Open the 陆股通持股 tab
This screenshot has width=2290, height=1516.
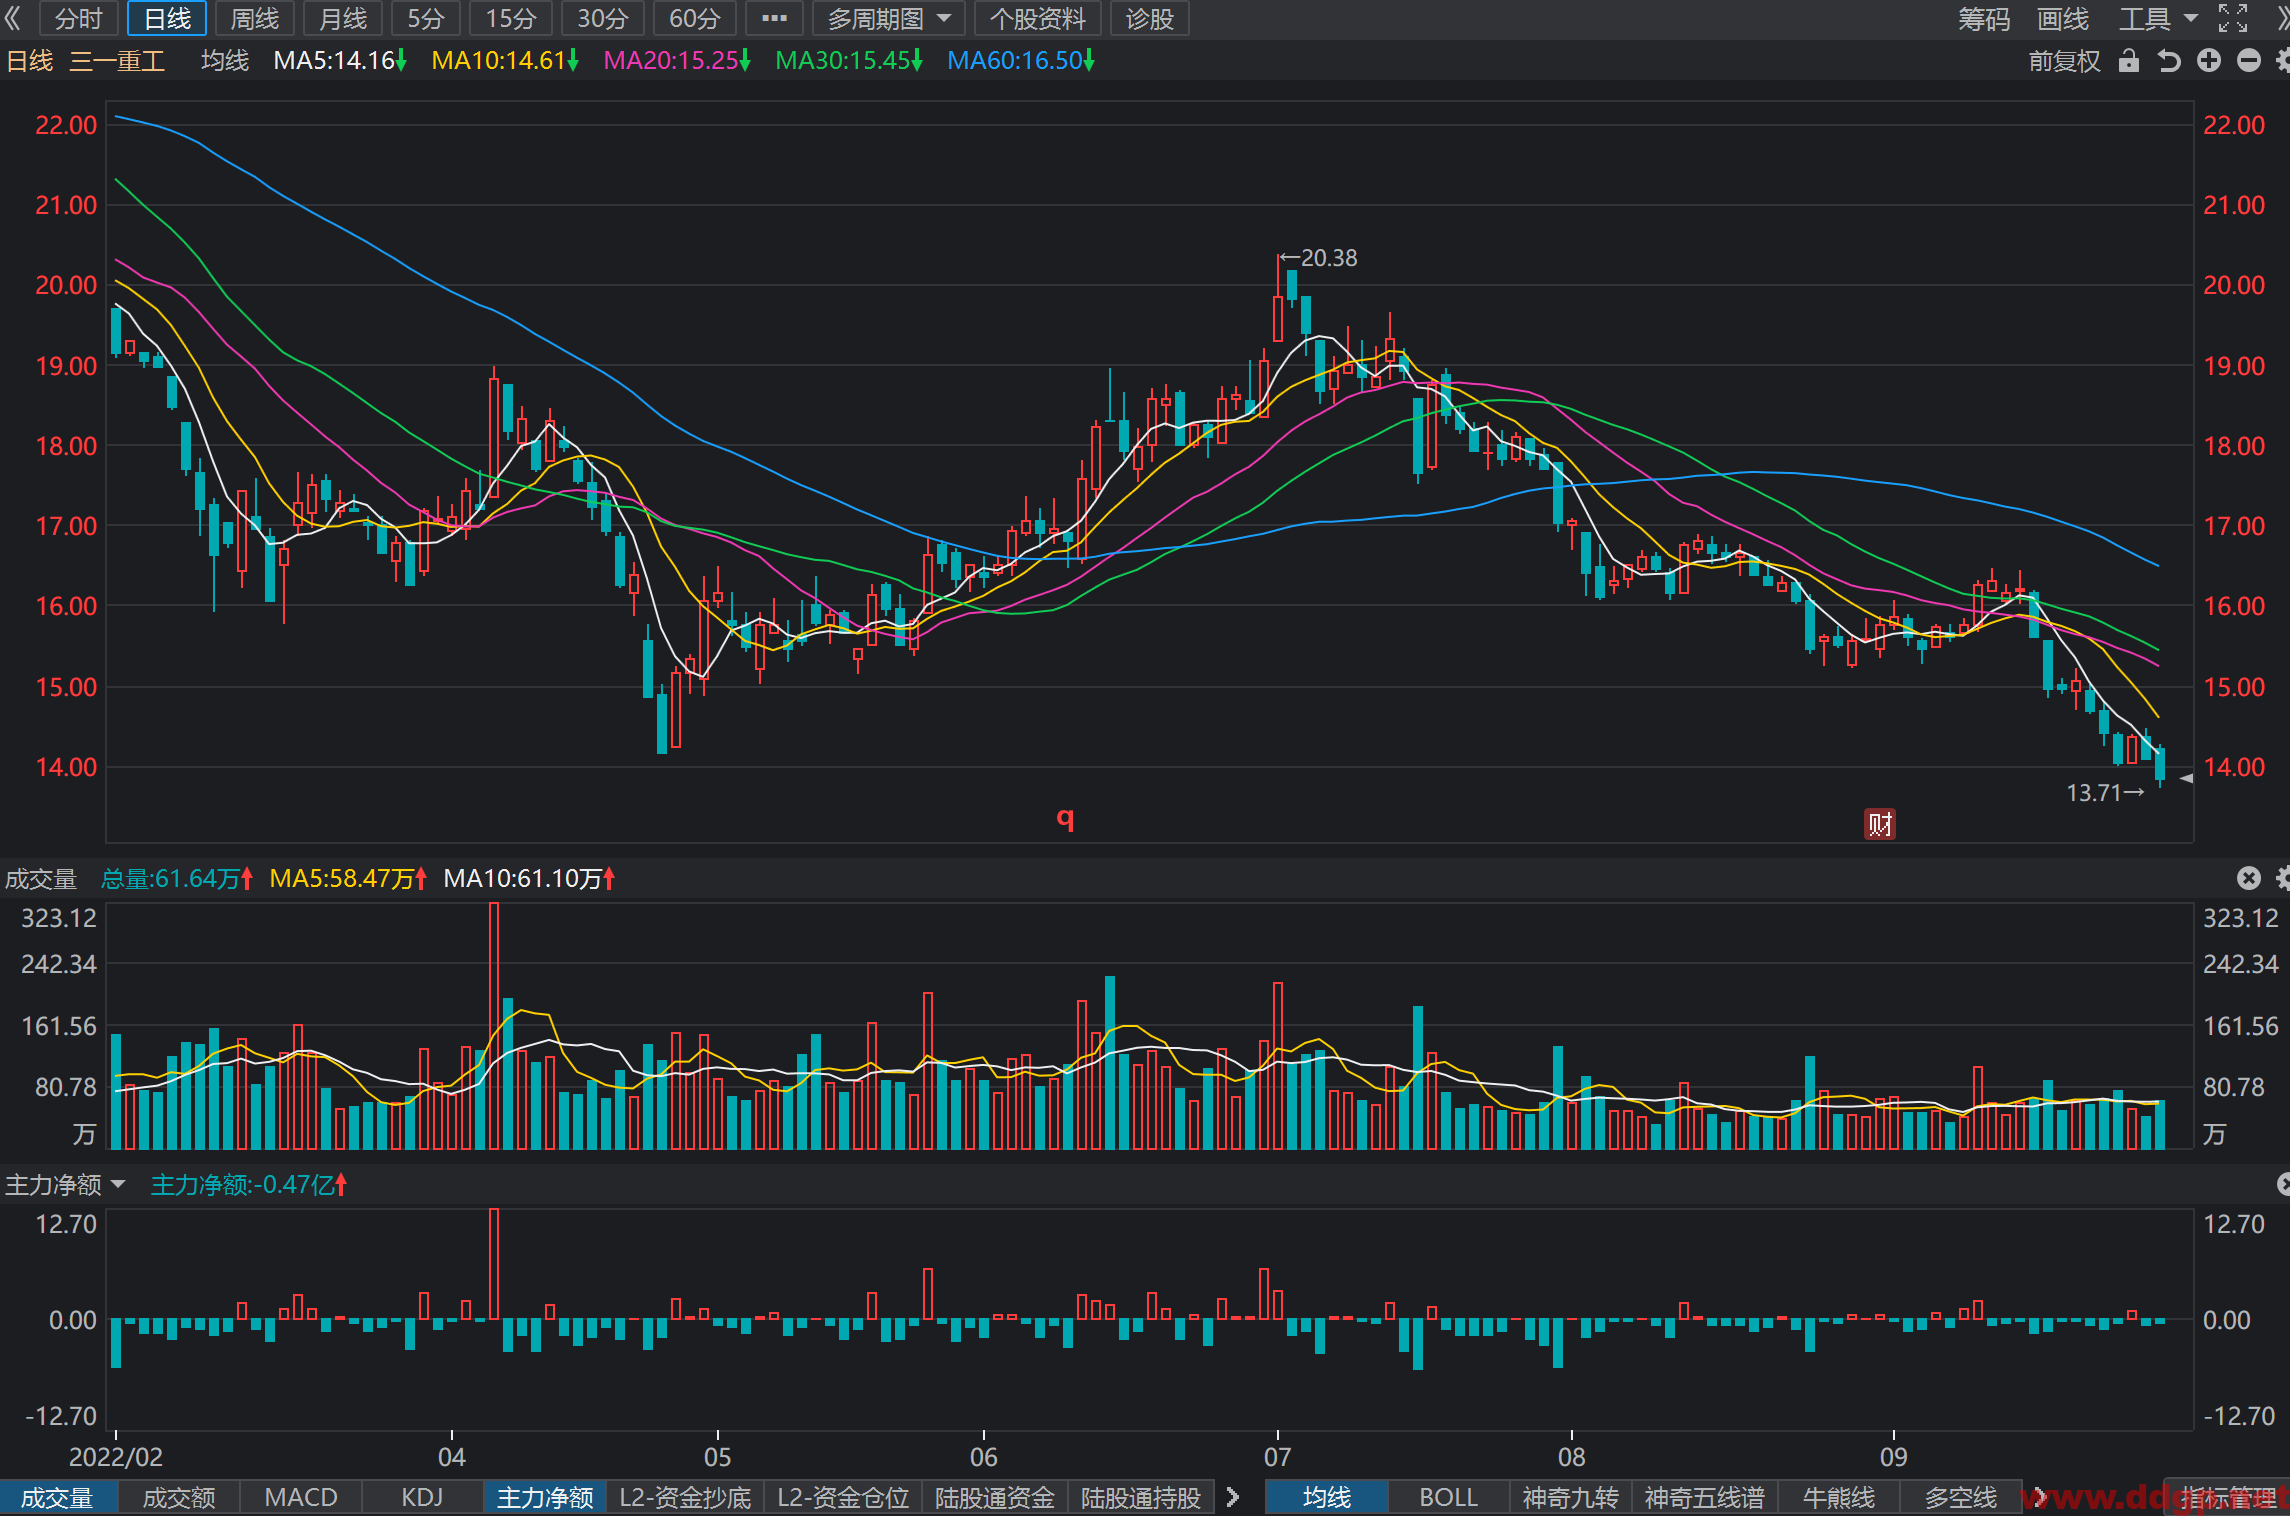1141,1497
